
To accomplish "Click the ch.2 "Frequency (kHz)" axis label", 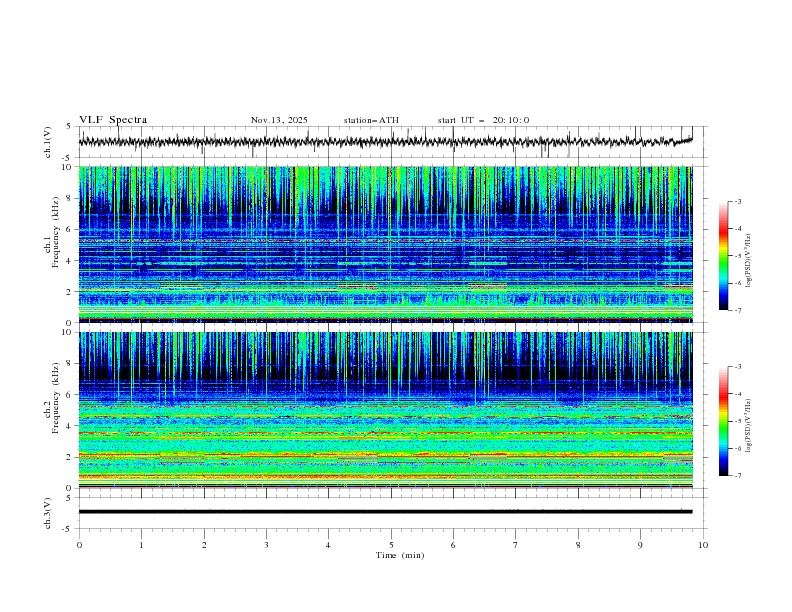I will (55, 398).
